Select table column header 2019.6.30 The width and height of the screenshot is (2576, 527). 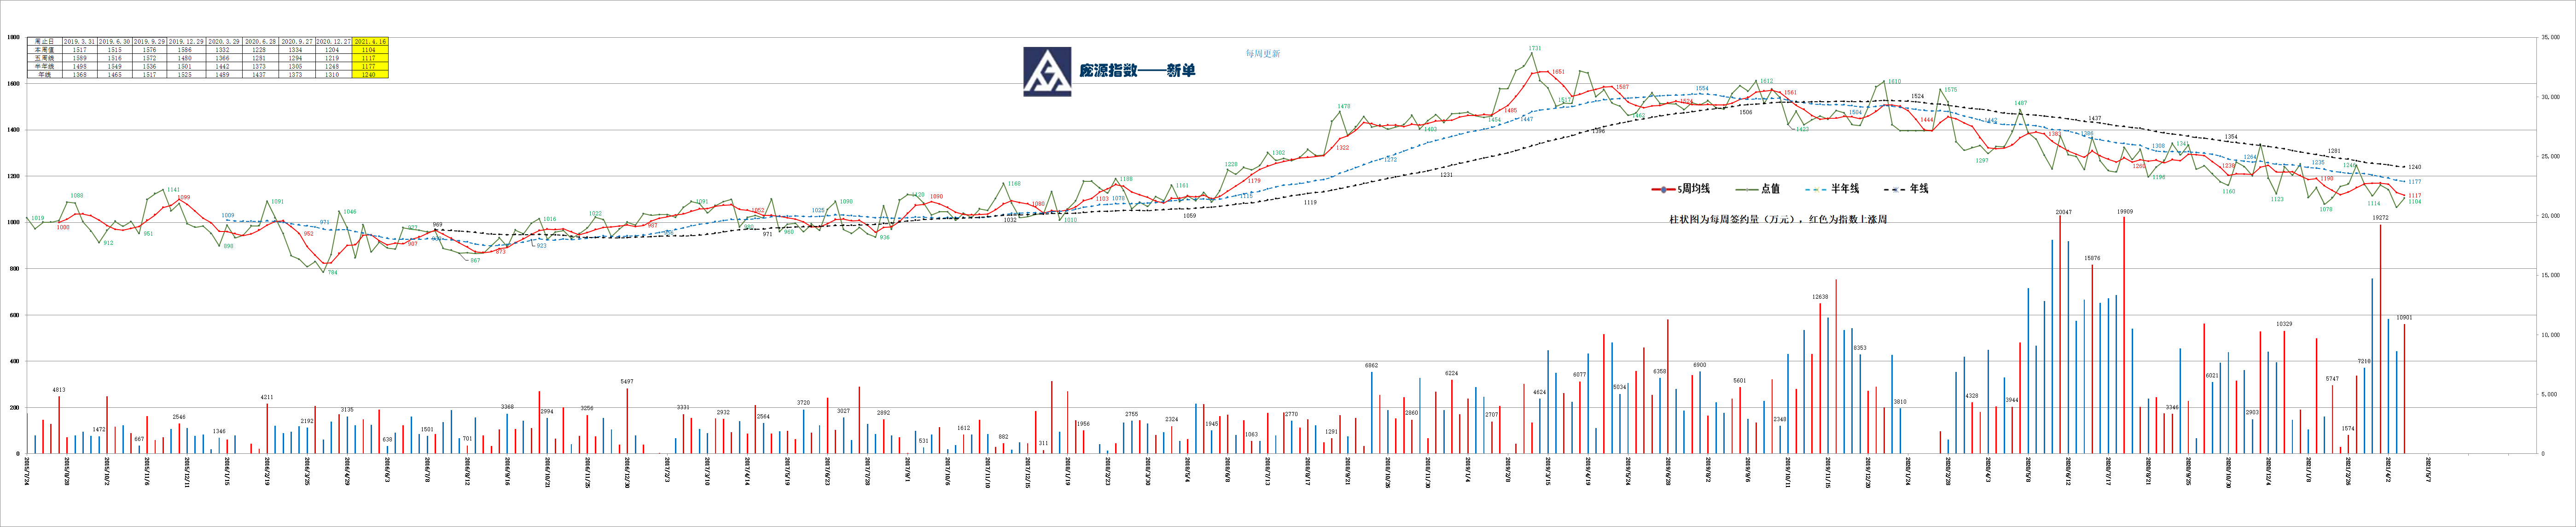[x=115, y=41]
